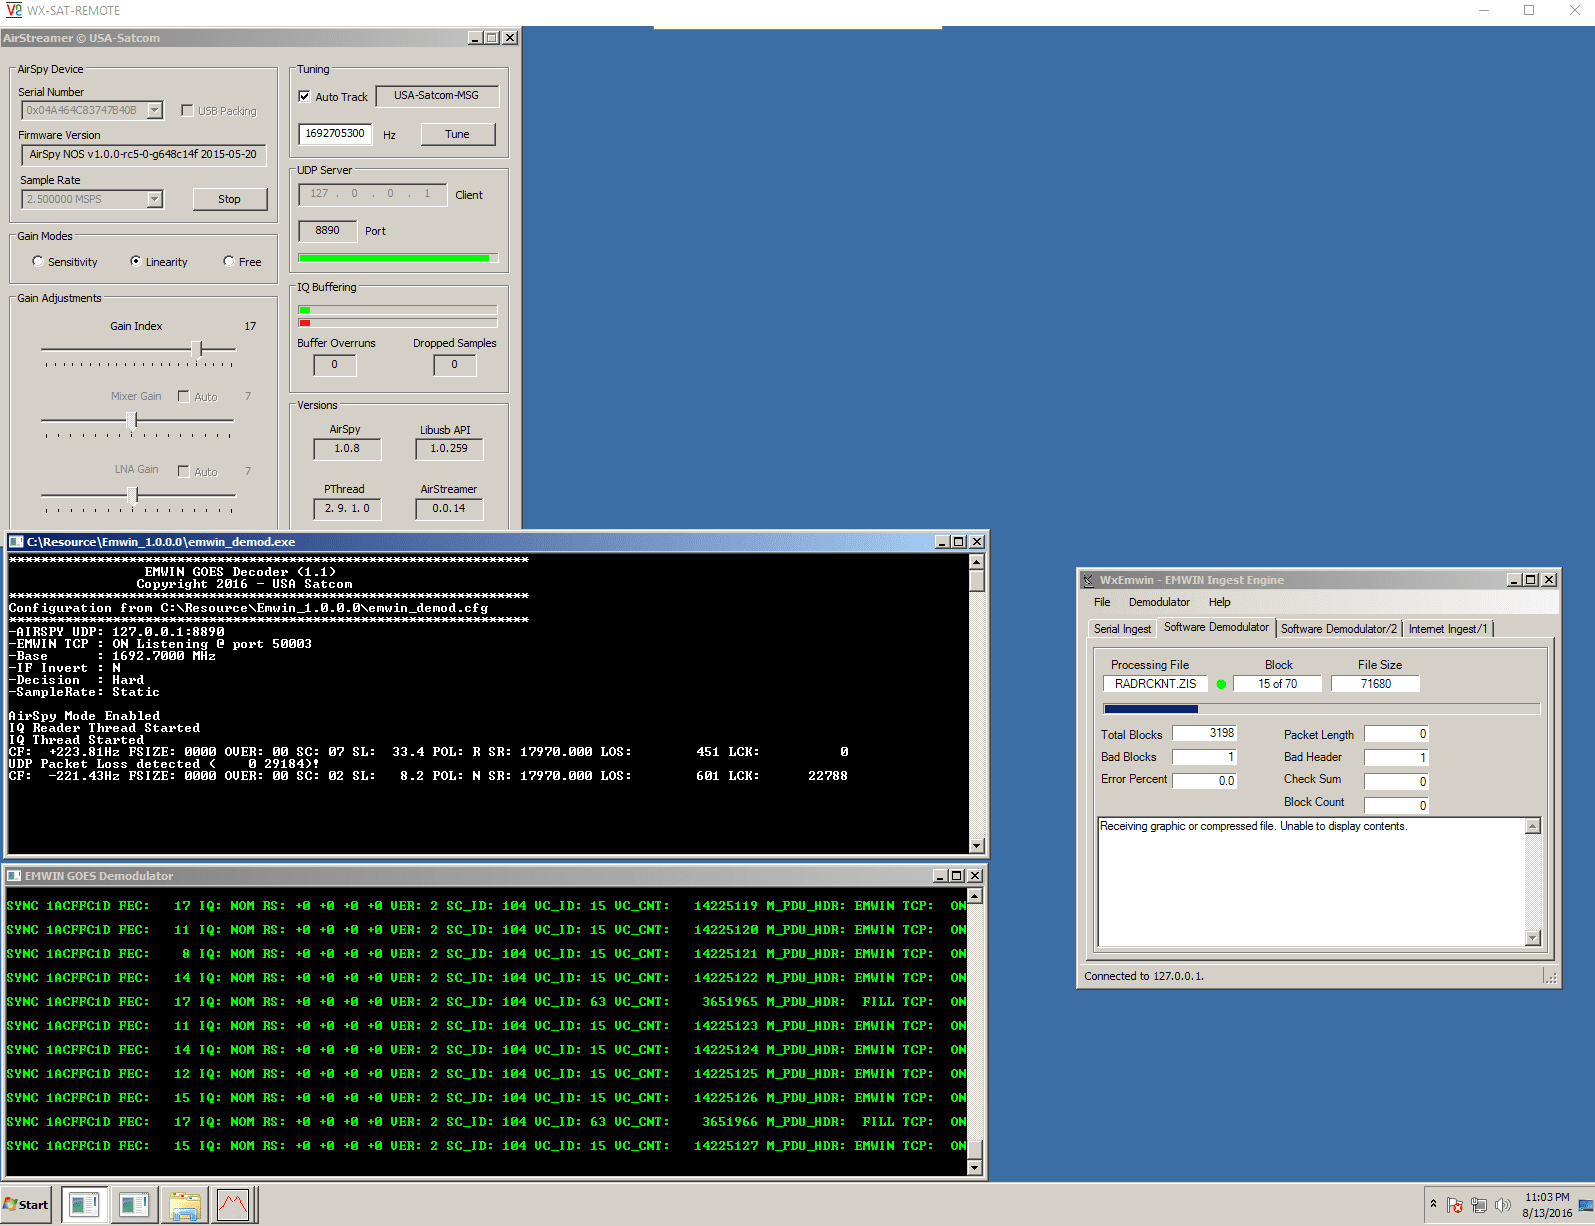Click the Gain Index slider handle
Image resolution: width=1595 pixels, height=1226 pixels.
coord(197,349)
